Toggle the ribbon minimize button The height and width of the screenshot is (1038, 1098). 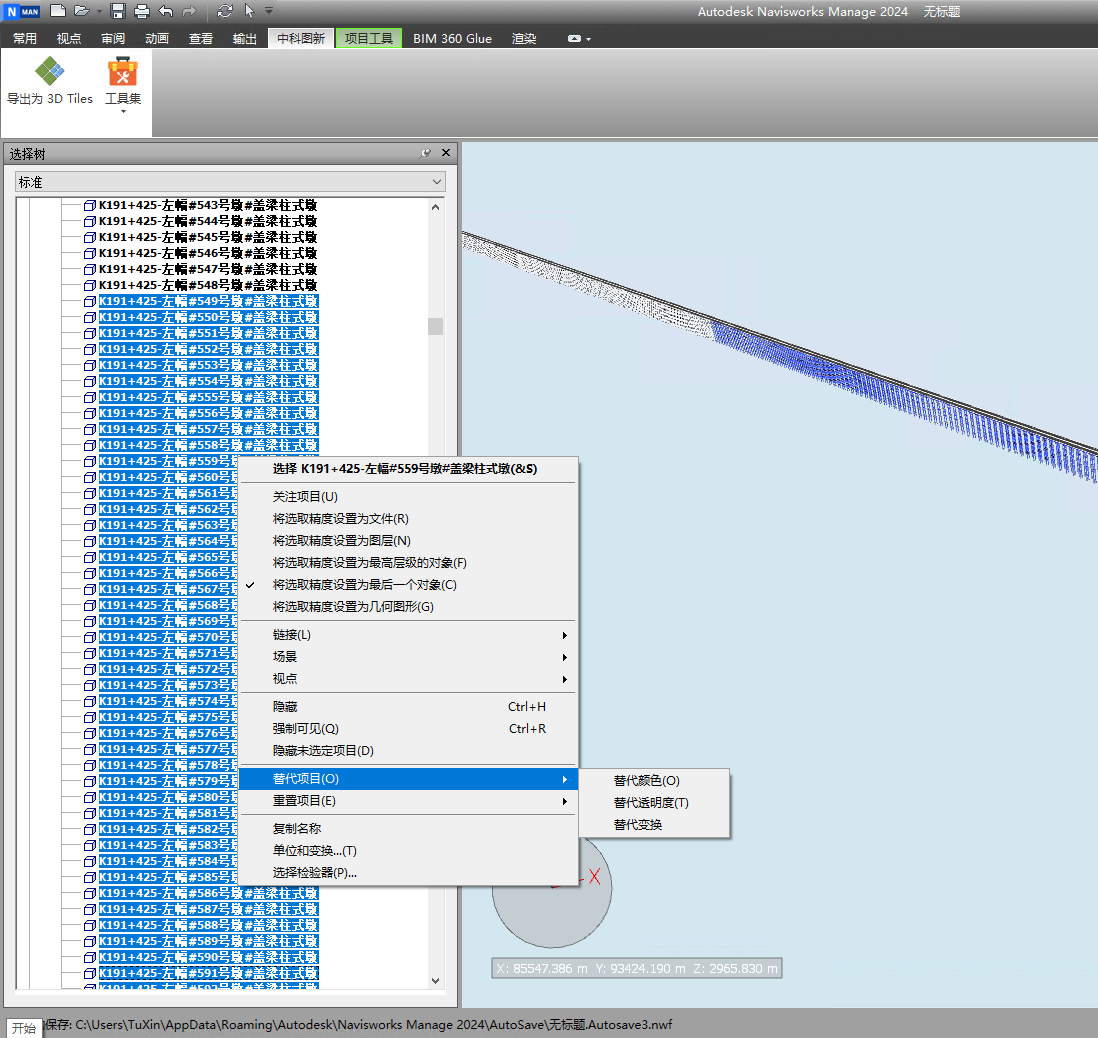(574, 39)
